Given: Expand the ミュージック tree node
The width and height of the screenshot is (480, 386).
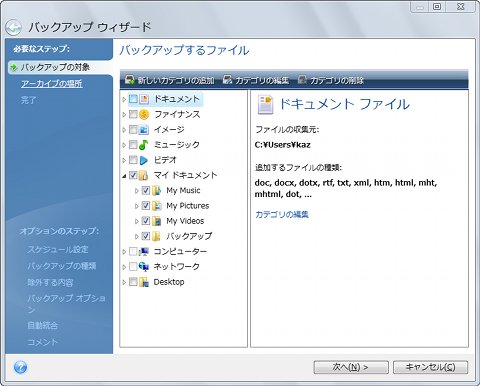Looking at the screenshot, I should click(124, 145).
